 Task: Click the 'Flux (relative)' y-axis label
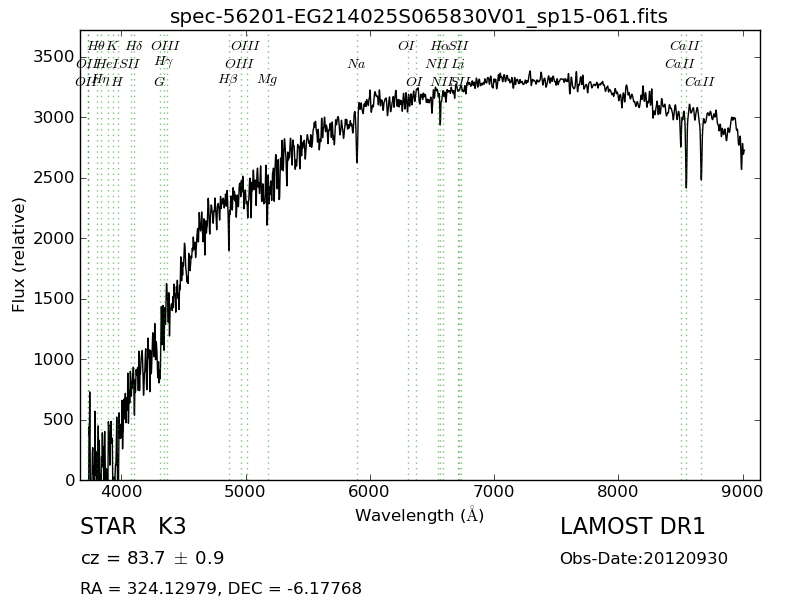pyautogui.click(x=18, y=255)
